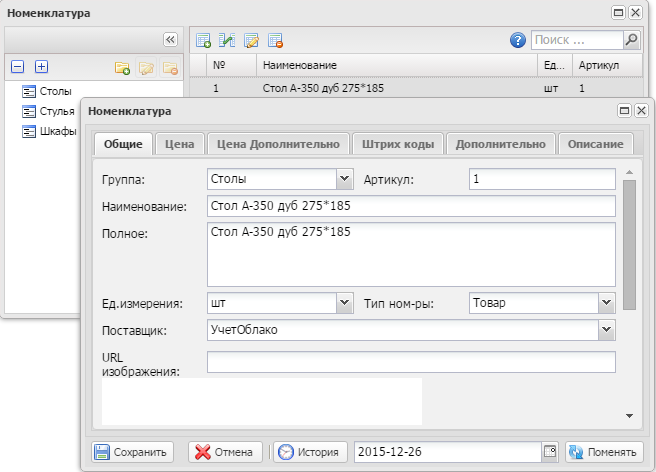The height and width of the screenshot is (472, 656).
Task: Click the Шкафы tree node icon
Action: pos(29,132)
